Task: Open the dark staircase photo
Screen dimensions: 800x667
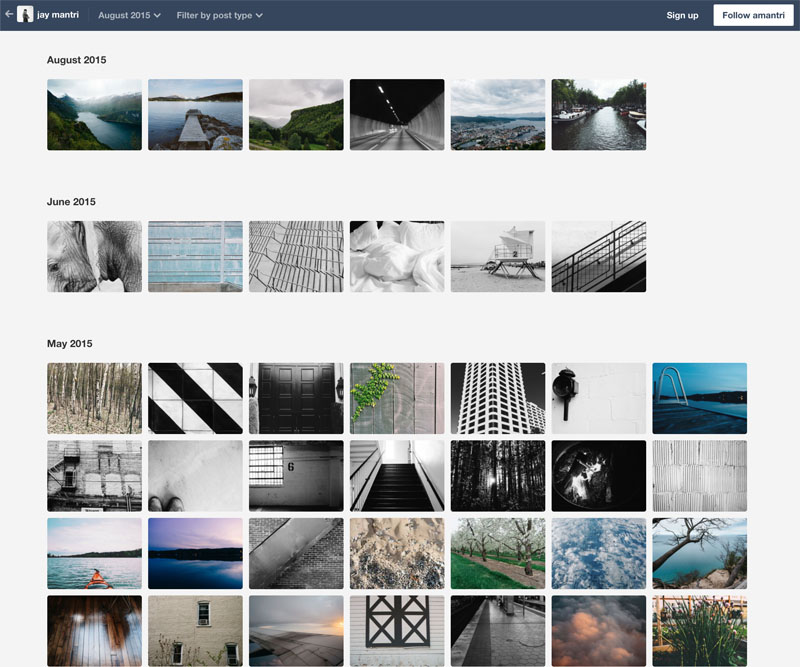Action: pyautogui.click(x=397, y=476)
